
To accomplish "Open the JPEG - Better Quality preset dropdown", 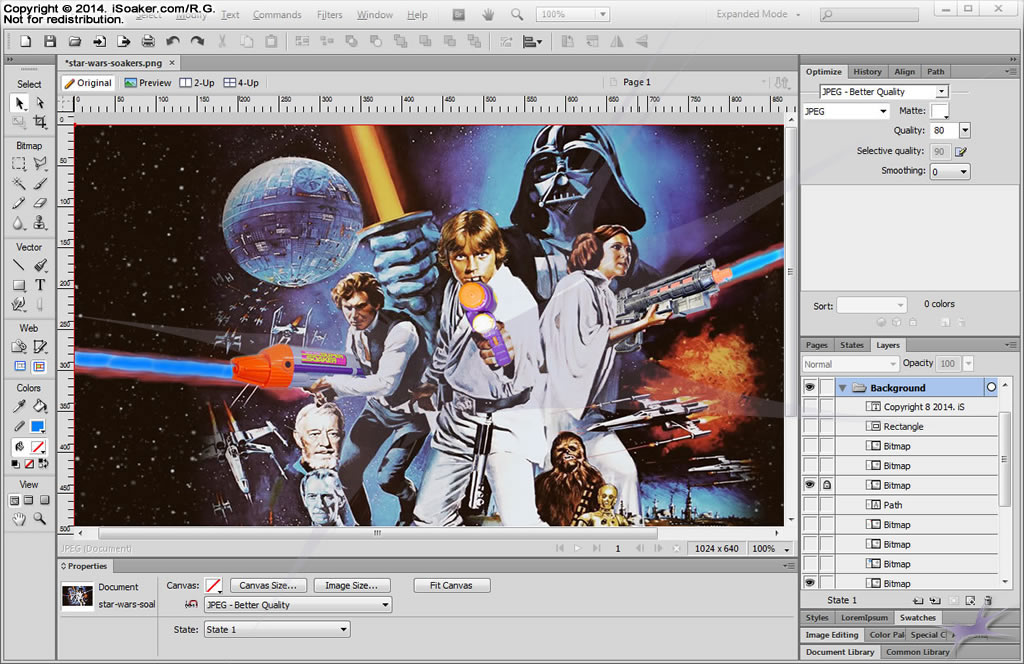I will pyautogui.click(x=941, y=91).
